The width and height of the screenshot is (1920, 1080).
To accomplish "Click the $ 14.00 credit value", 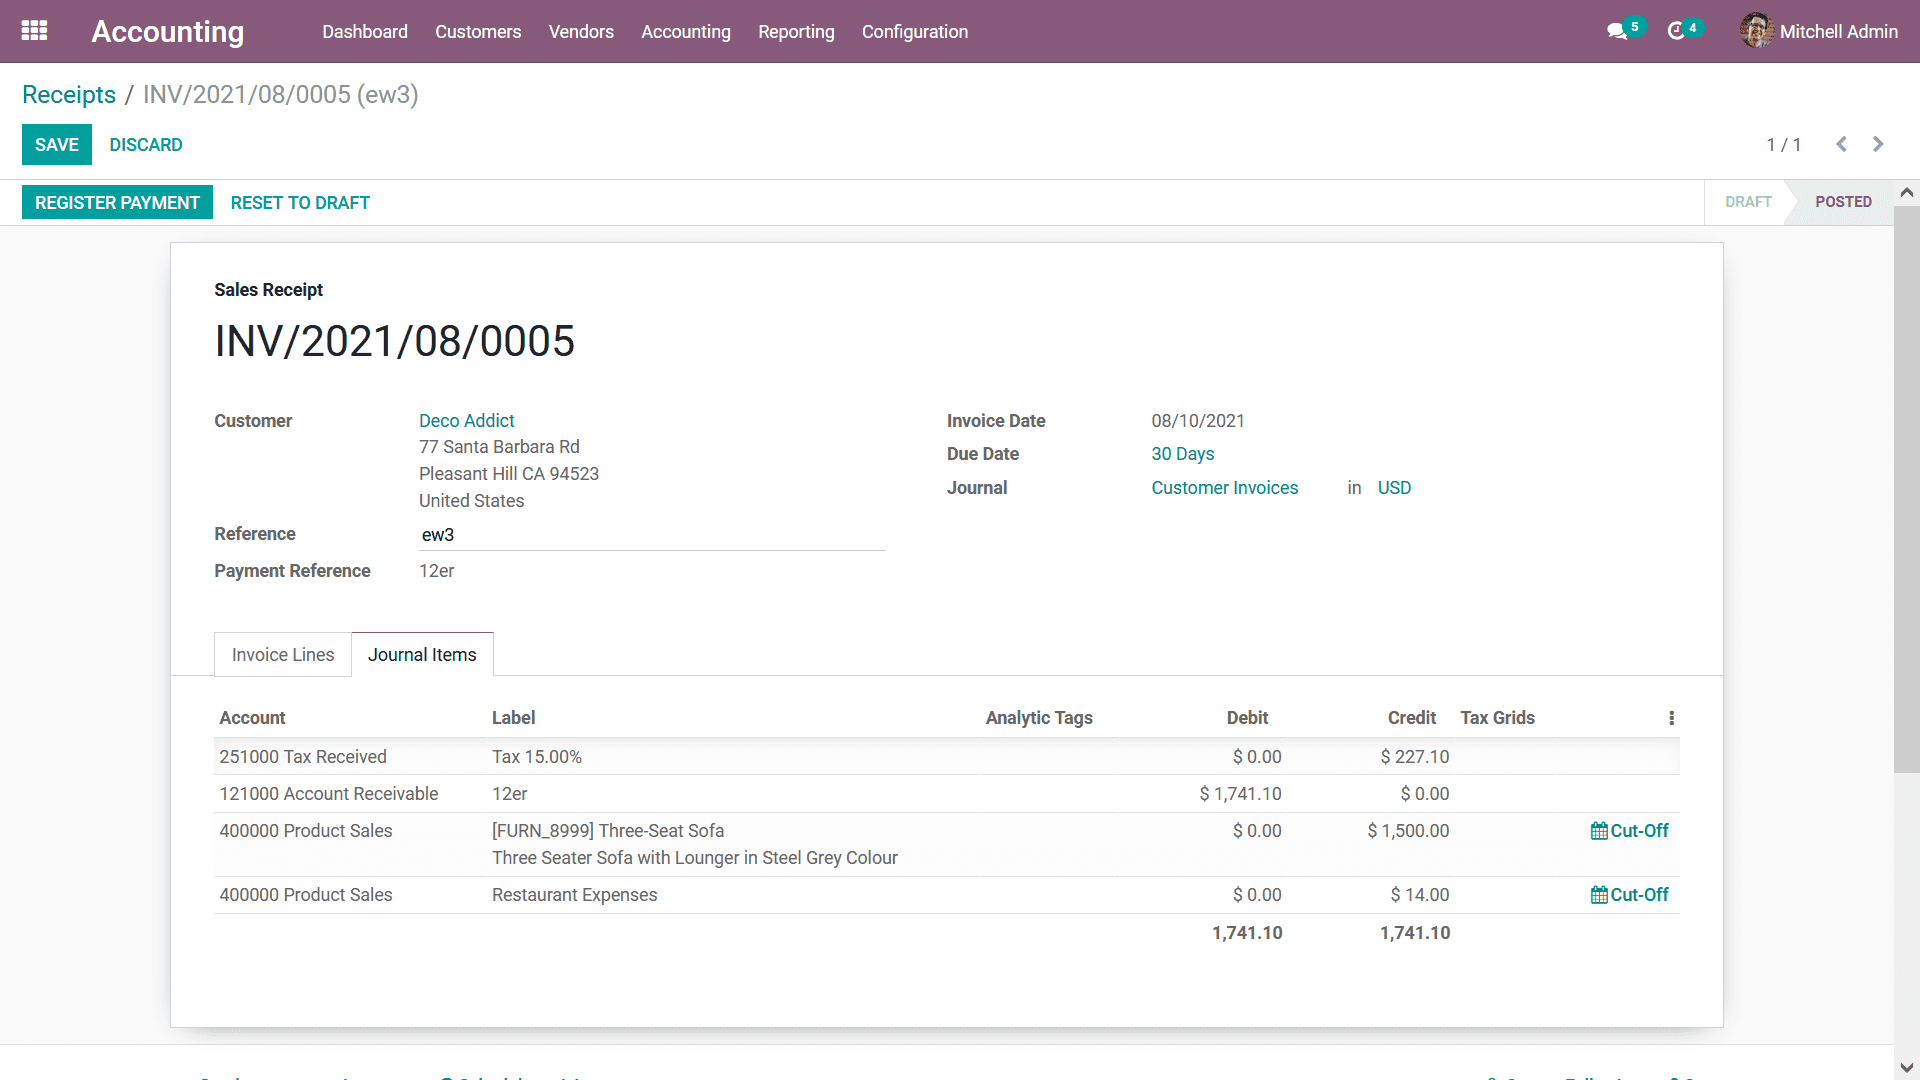I will click(x=1419, y=895).
